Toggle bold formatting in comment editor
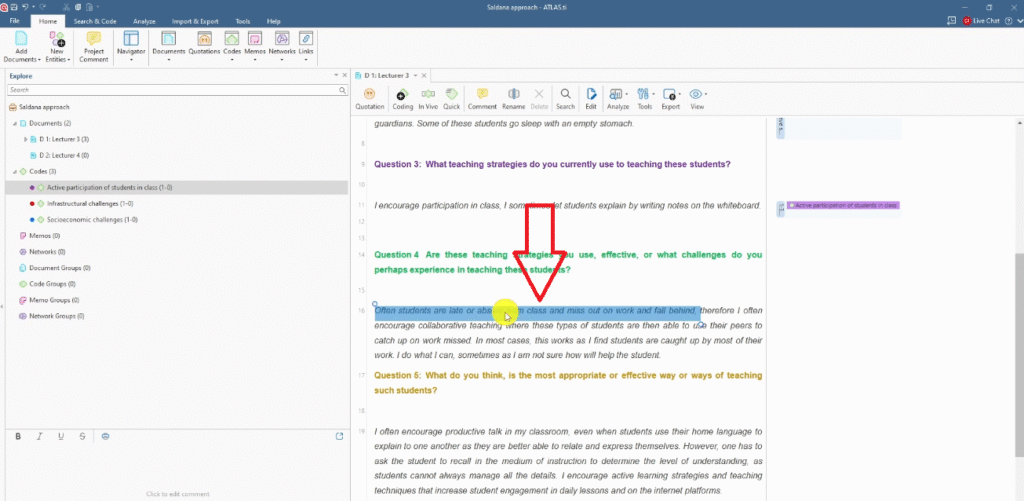Image resolution: width=1024 pixels, height=501 pixels. click(18, 436)
